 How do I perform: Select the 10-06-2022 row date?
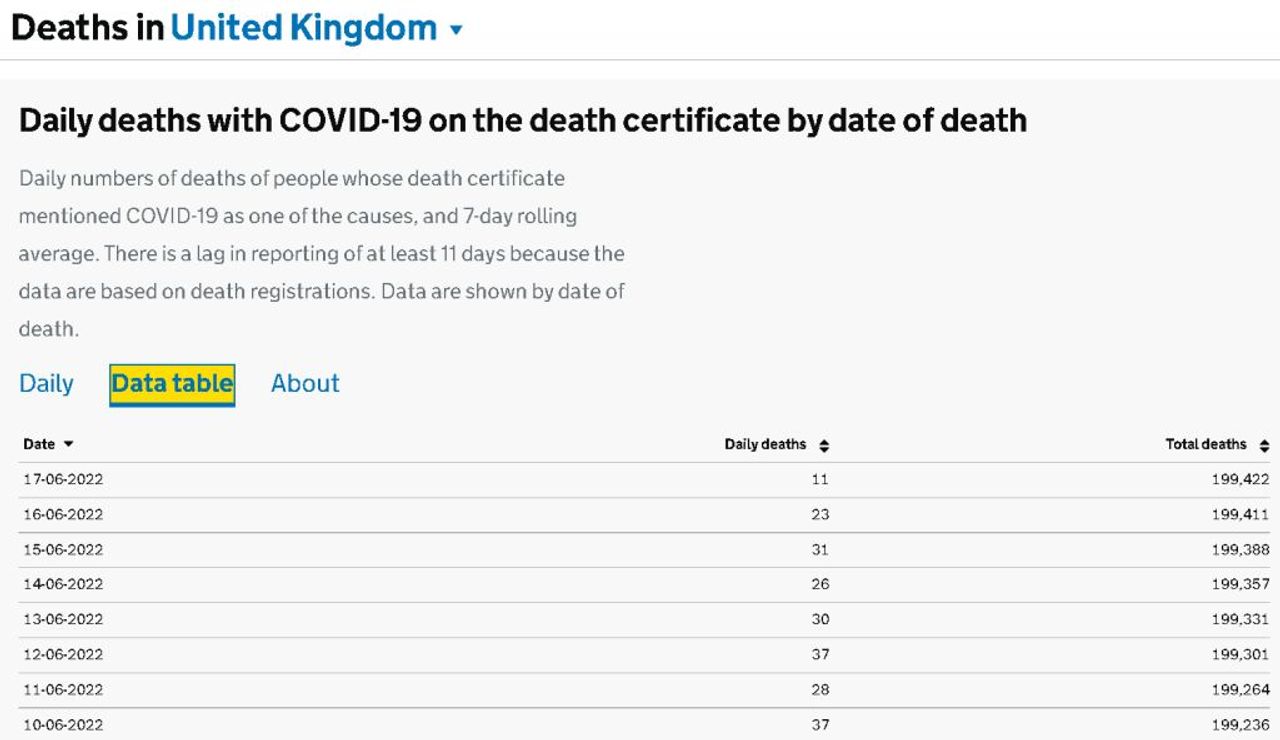pyautogui.click(x=63, y=724)
